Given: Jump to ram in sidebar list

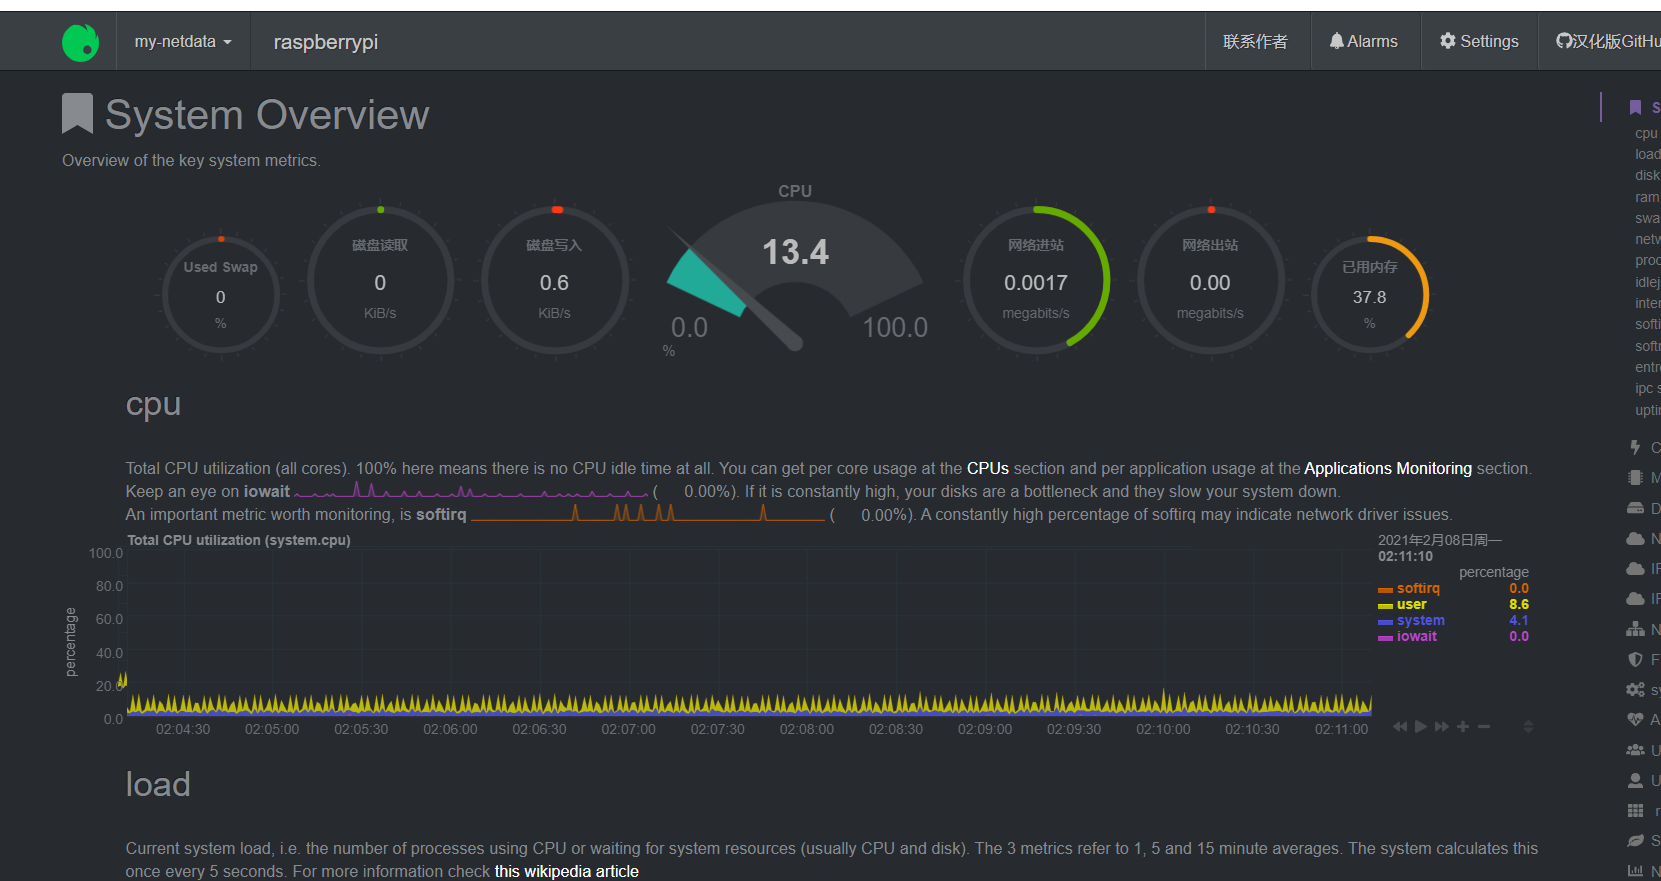Looking at the screenshot, I should coord(1646,197).
